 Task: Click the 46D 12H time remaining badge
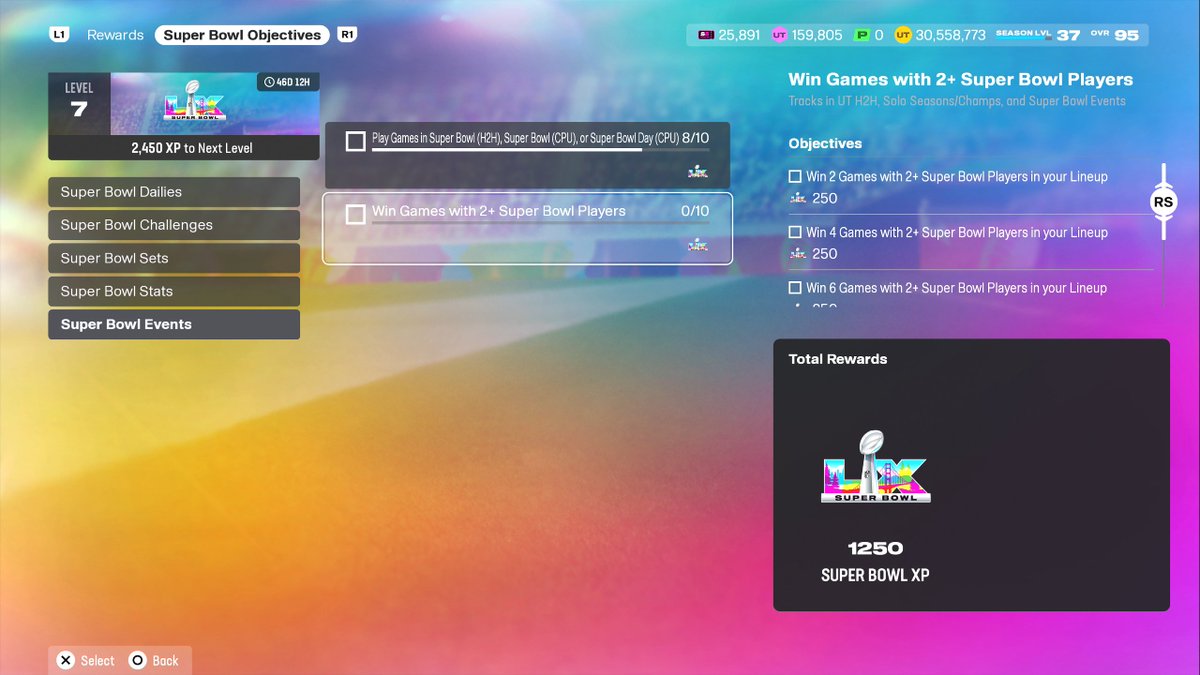click(x=287, y=82)
